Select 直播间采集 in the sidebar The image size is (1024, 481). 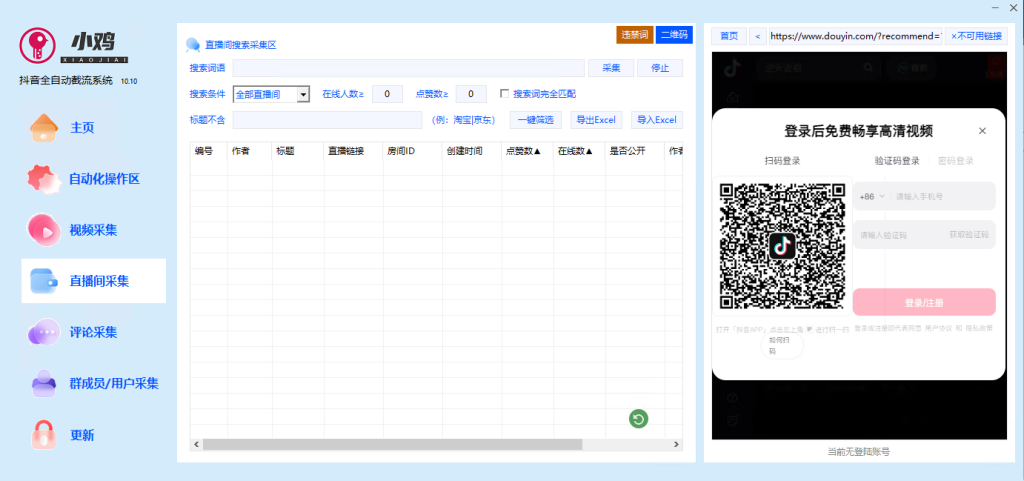tap(93, 281)
